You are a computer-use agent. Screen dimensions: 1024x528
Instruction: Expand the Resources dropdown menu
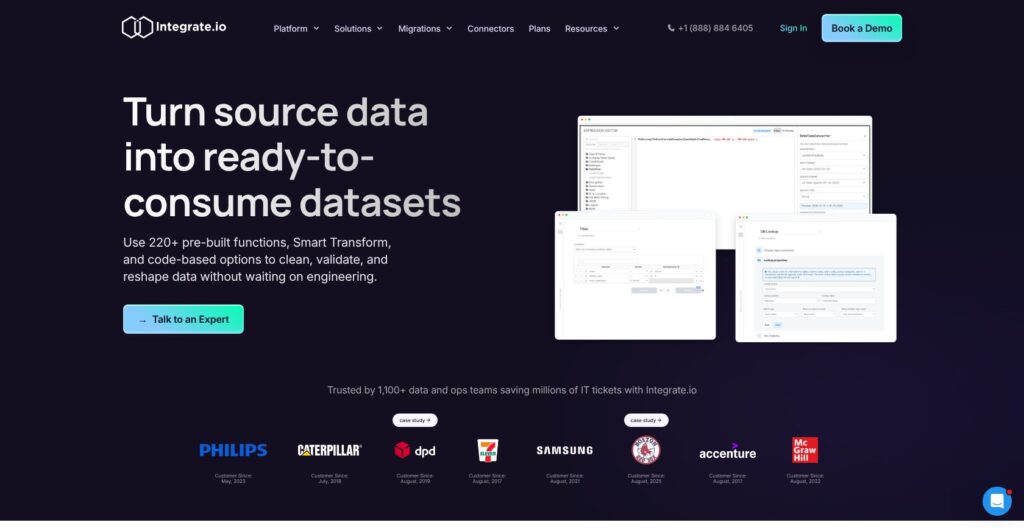pos(592,29)
